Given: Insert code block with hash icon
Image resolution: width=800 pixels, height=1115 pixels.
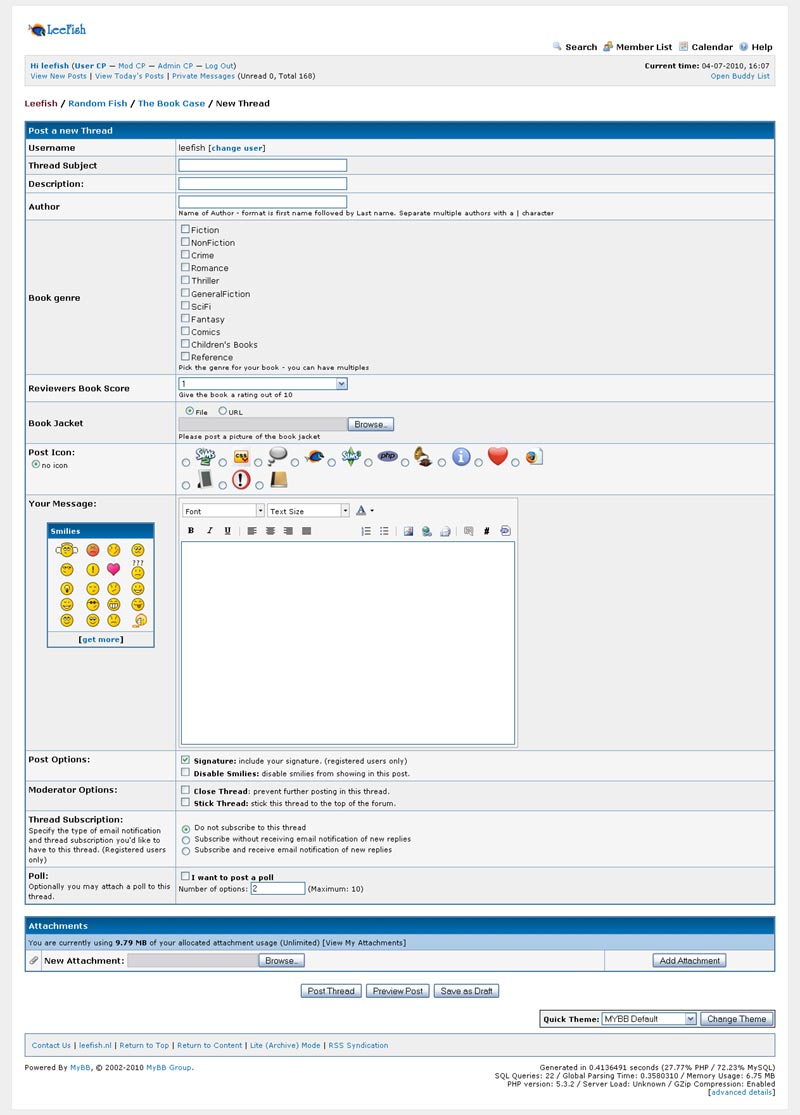Looking at the screenshot, I should [x=486, y=531].
